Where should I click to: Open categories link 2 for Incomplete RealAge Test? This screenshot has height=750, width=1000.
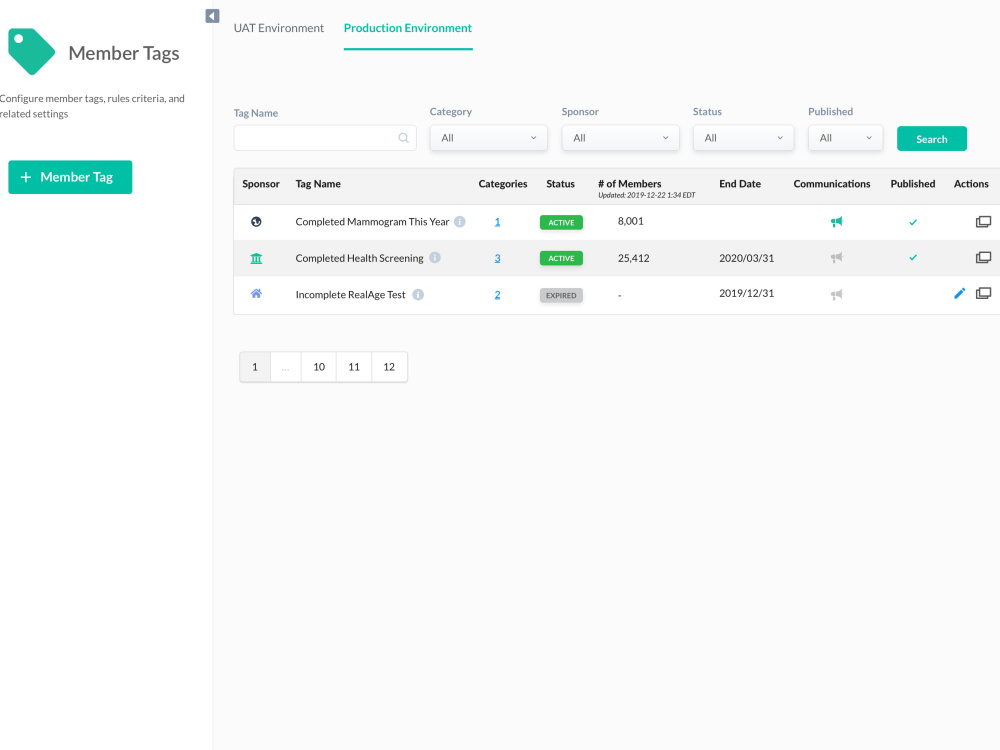tap(497, 295)
